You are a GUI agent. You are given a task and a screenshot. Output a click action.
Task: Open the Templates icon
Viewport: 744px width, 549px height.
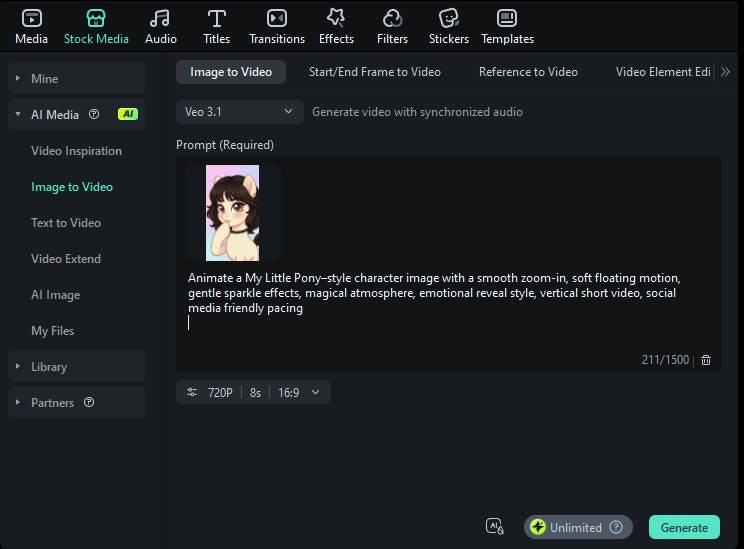click(507, 19)
